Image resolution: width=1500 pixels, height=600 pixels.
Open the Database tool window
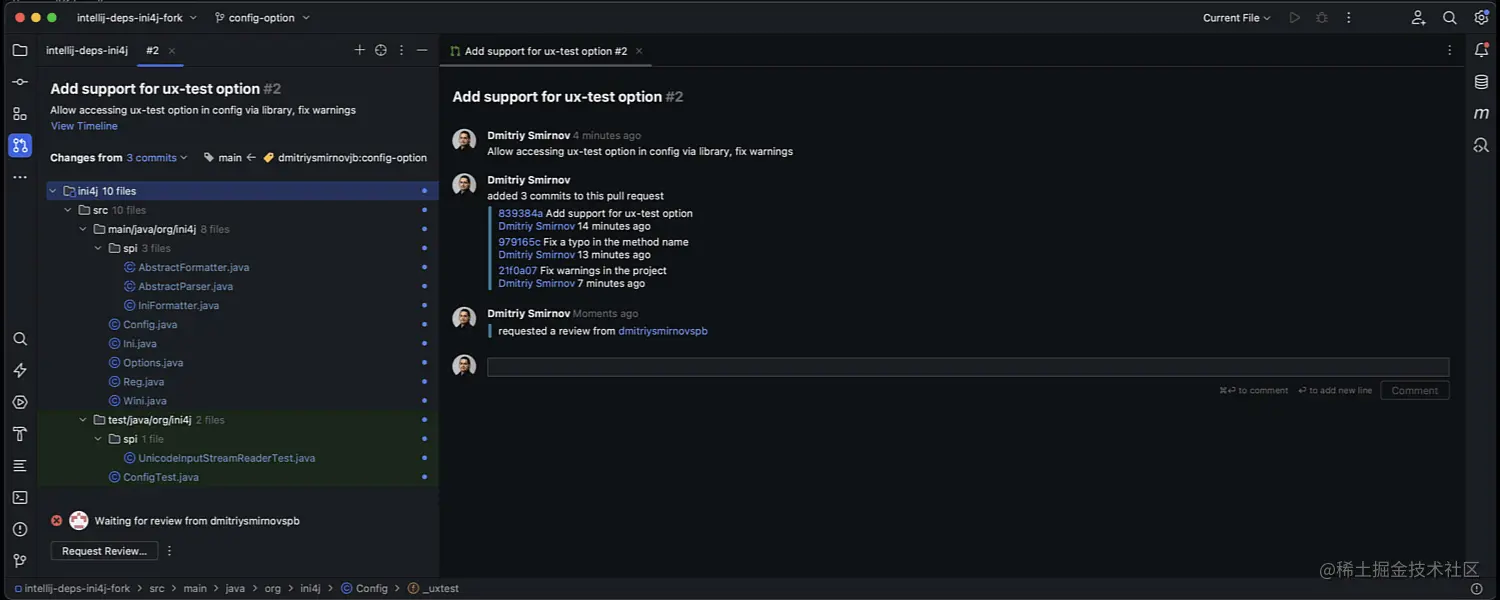click(1482, 82)
